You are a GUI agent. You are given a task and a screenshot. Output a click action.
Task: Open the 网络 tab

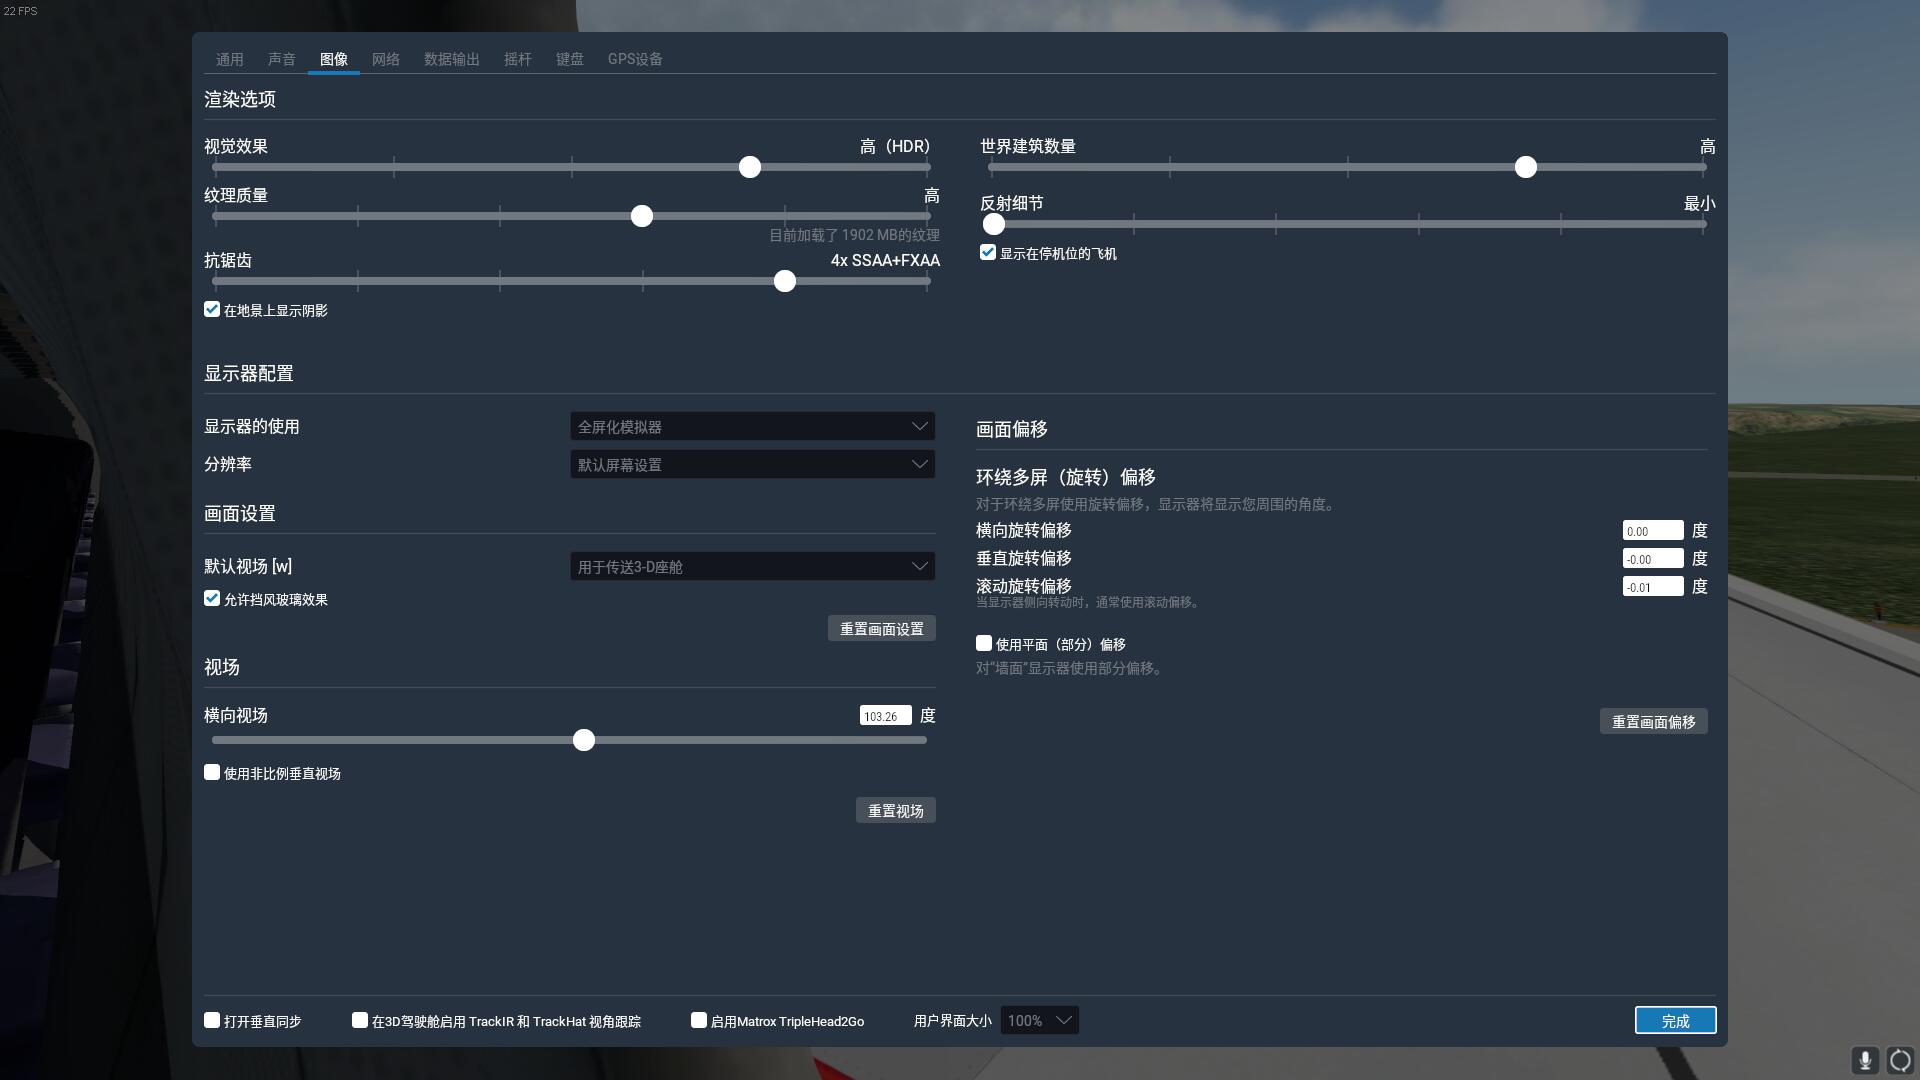[385, 59]
